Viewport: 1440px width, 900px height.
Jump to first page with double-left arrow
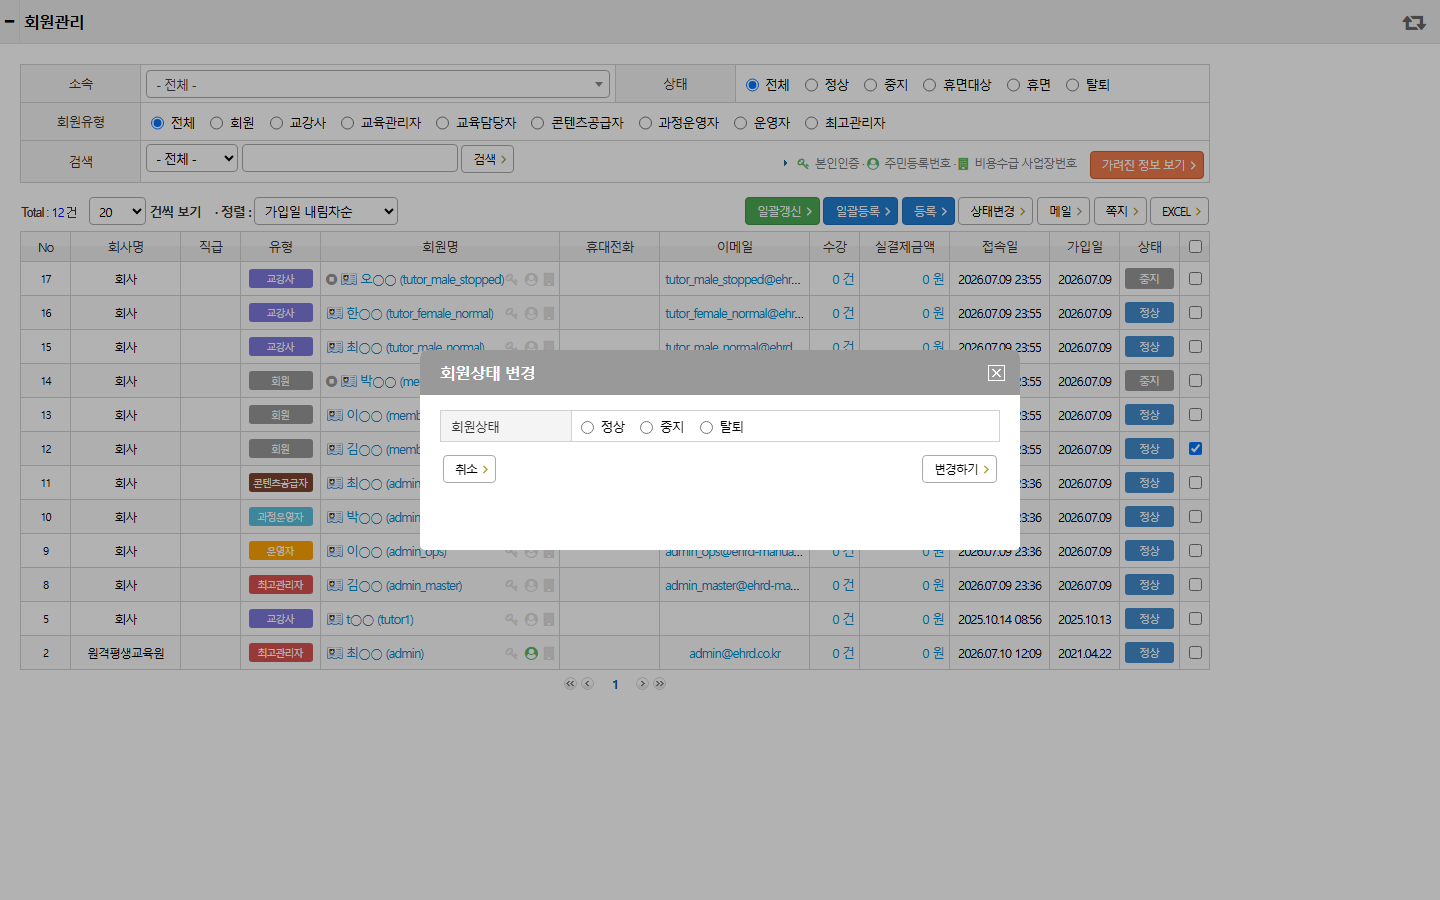point(570,684)
